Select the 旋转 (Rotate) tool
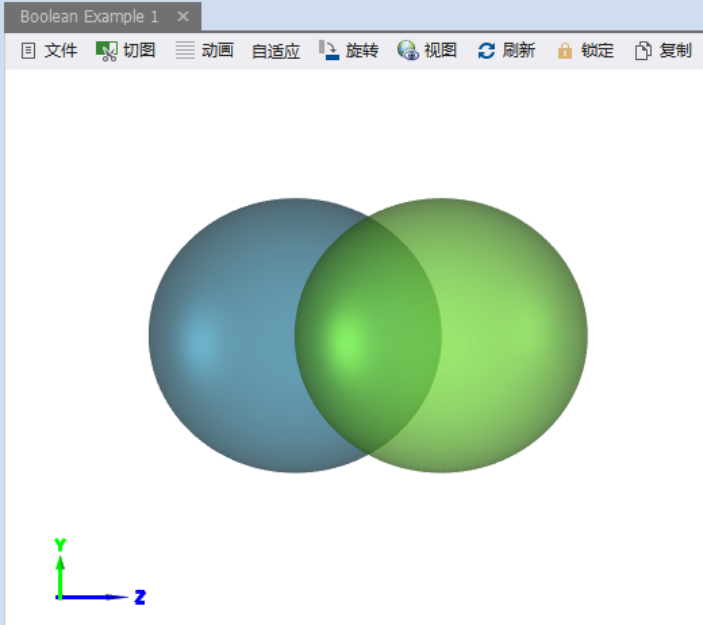The height and width of the screenshot is (629, 703). 349,50
